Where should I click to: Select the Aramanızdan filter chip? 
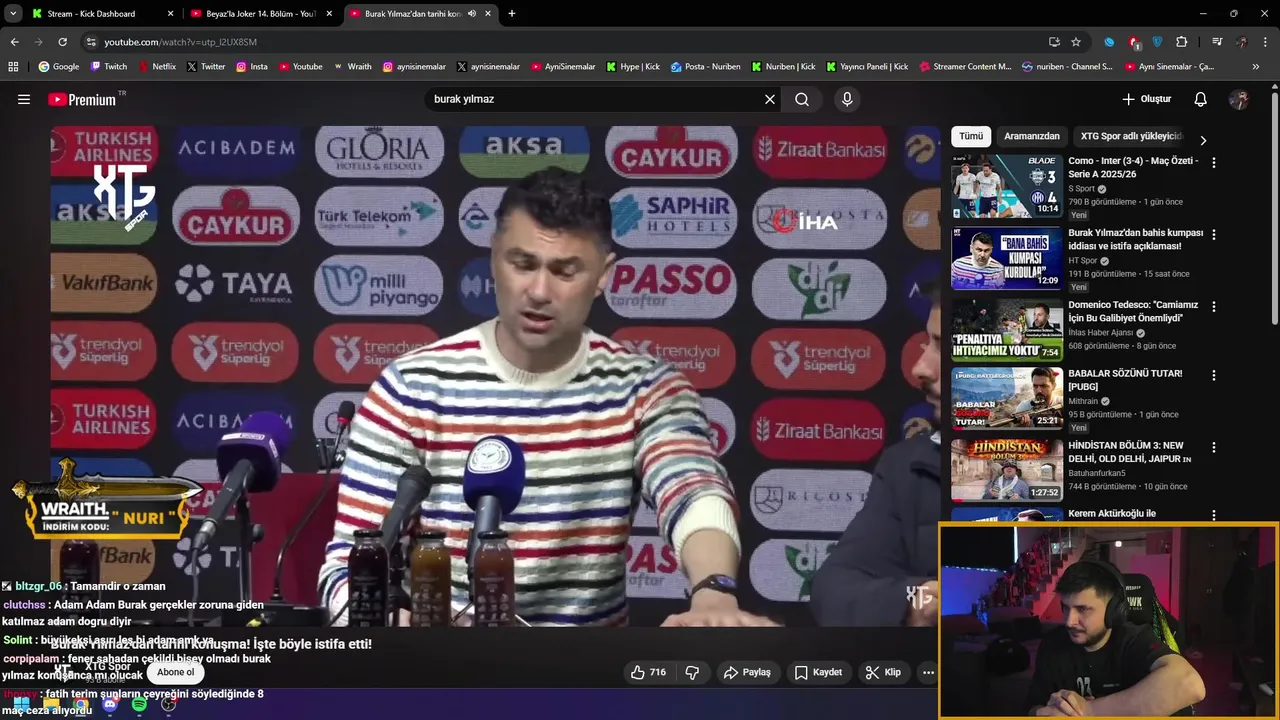coord(1032,136)
